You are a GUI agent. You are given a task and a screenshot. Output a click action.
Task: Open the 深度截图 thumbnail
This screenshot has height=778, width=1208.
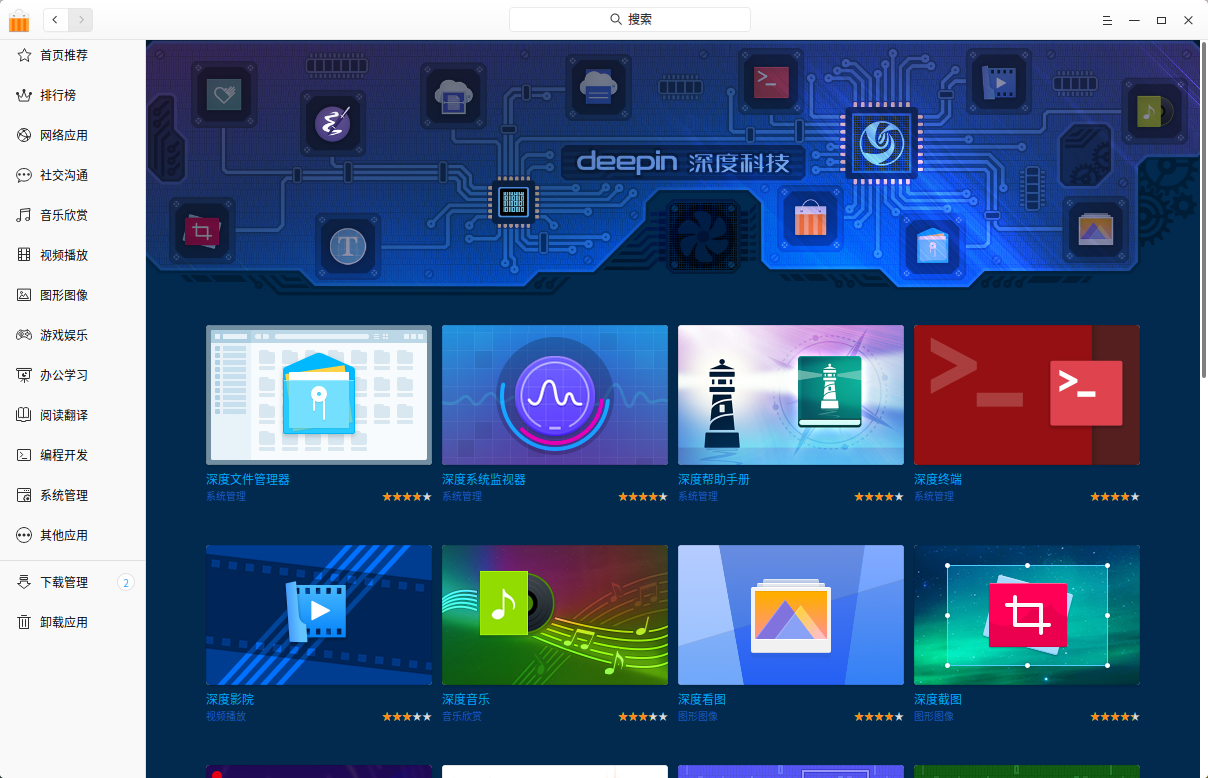click(x=1027, y=615)
